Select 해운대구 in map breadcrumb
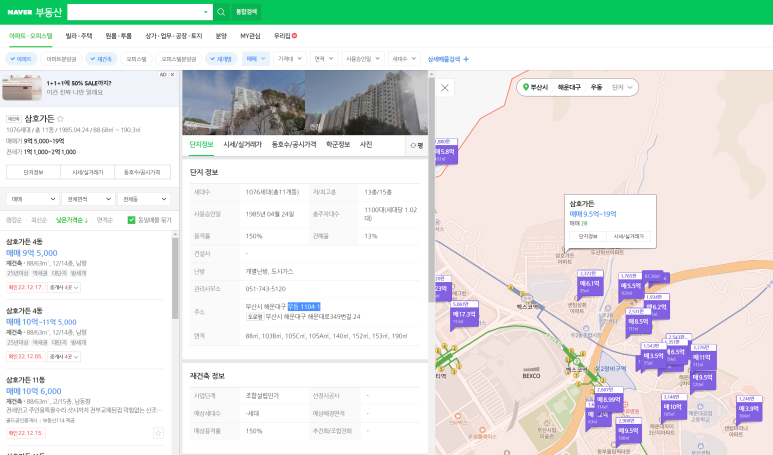 [569, 87]
